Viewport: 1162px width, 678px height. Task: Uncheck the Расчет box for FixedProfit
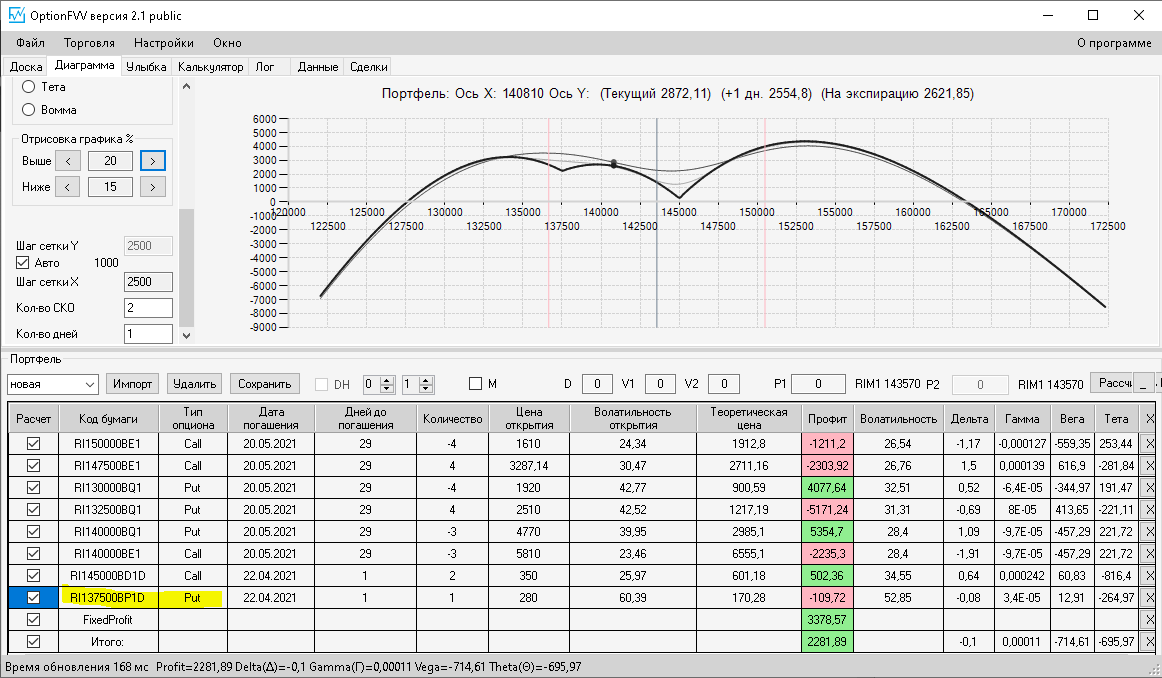tap(33, 619)
